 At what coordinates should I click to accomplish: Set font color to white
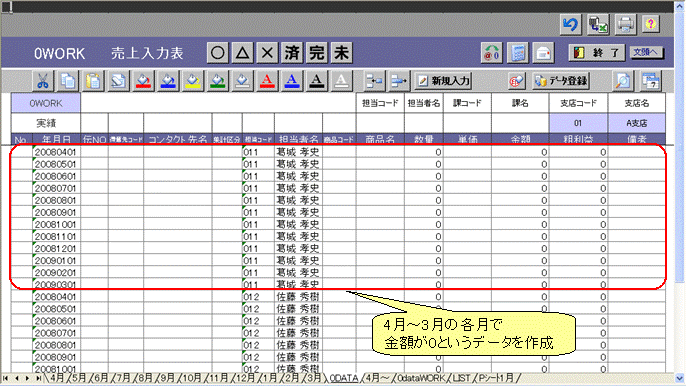pos(342,81)
